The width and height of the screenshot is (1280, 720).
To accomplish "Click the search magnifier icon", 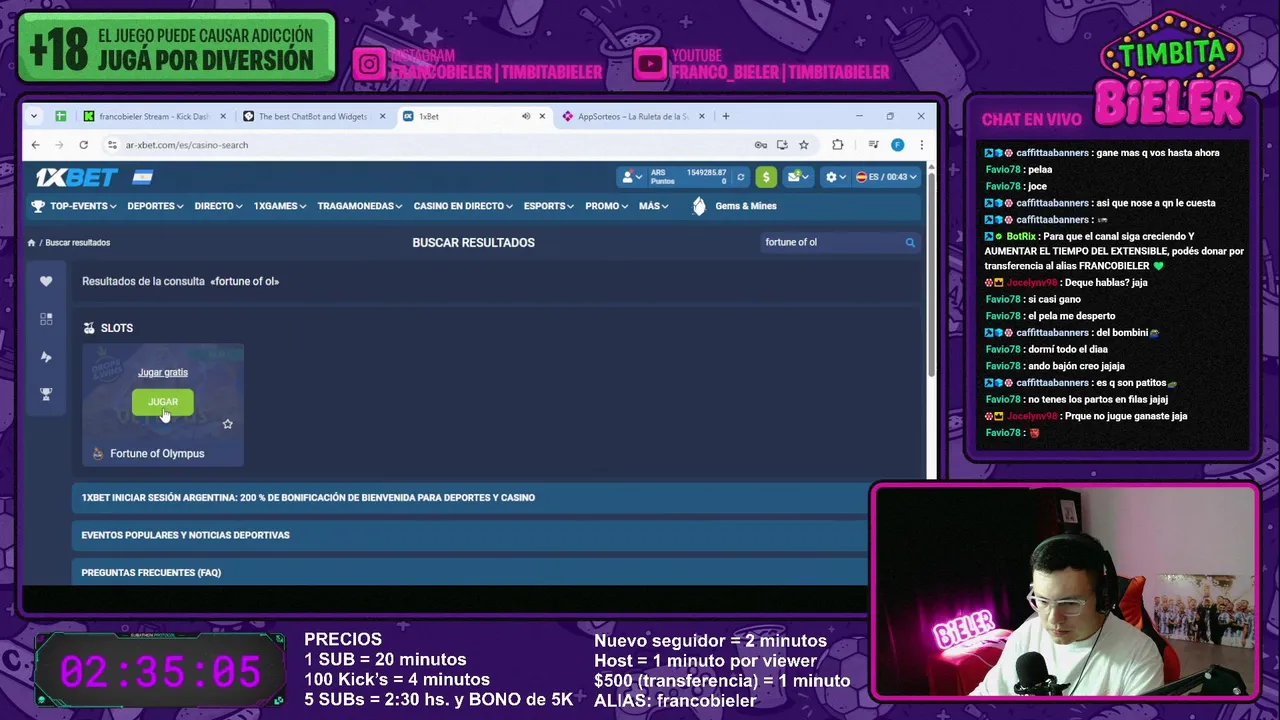I will pyautogui.click(x=910, y=242).
